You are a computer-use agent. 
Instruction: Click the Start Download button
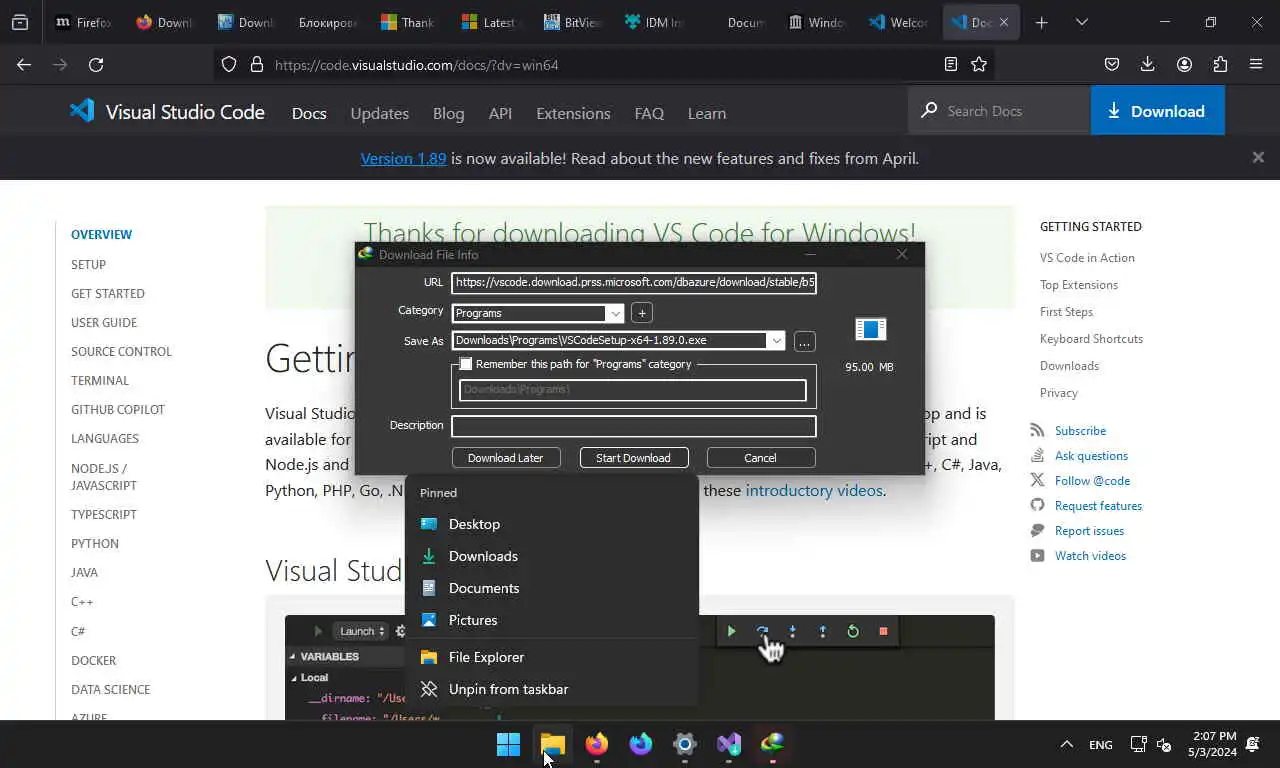click(x=634, y=458)
